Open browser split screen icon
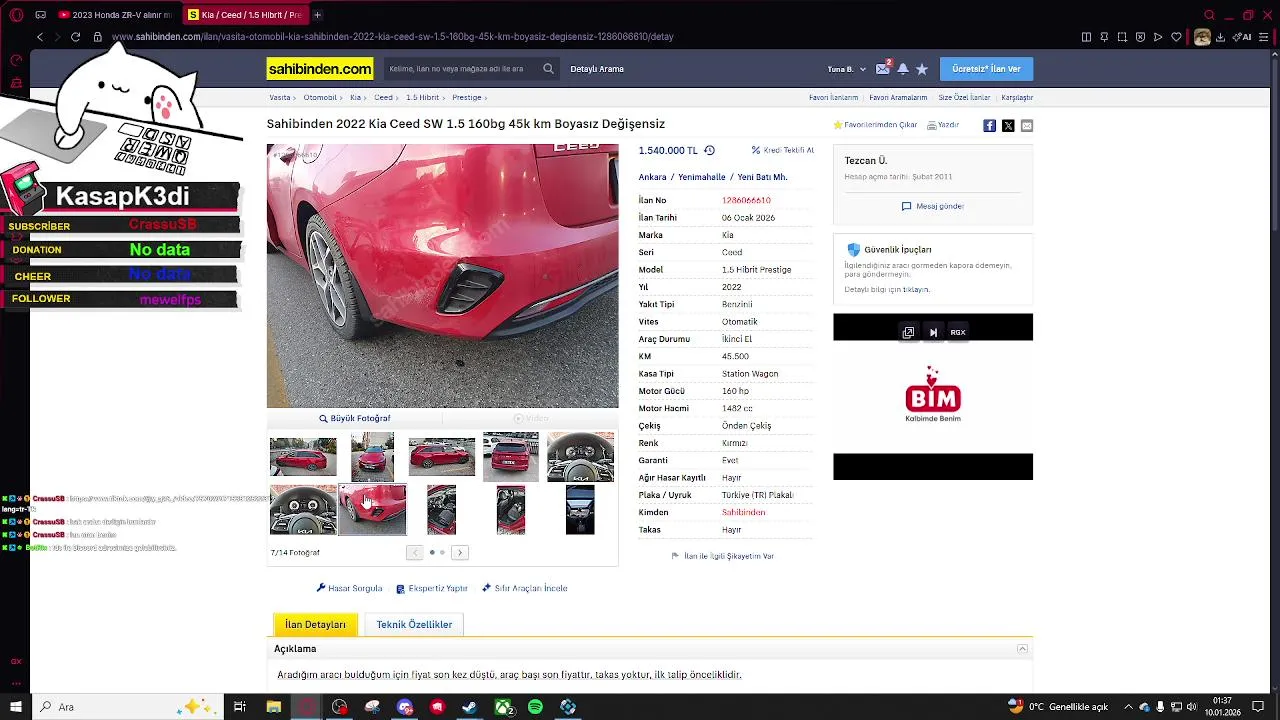The height and width of the screenshot is (720, 1280). pos(1086,37)
